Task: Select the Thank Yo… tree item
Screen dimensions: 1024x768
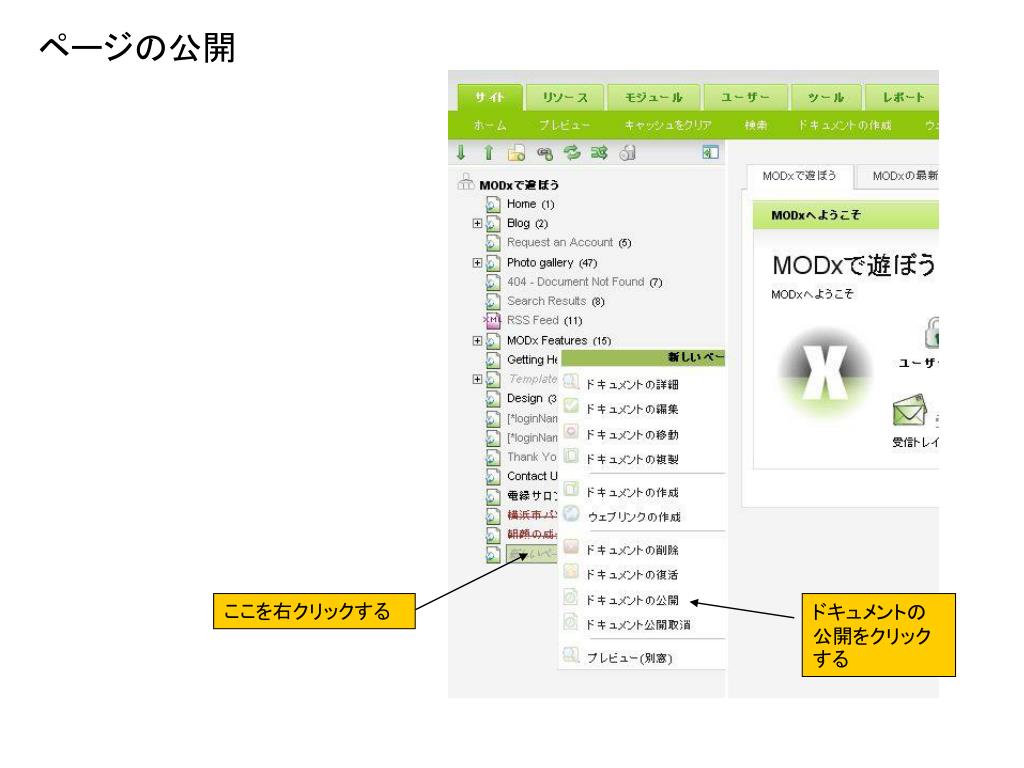Action: pyautogui.click(x=532, y=456)
